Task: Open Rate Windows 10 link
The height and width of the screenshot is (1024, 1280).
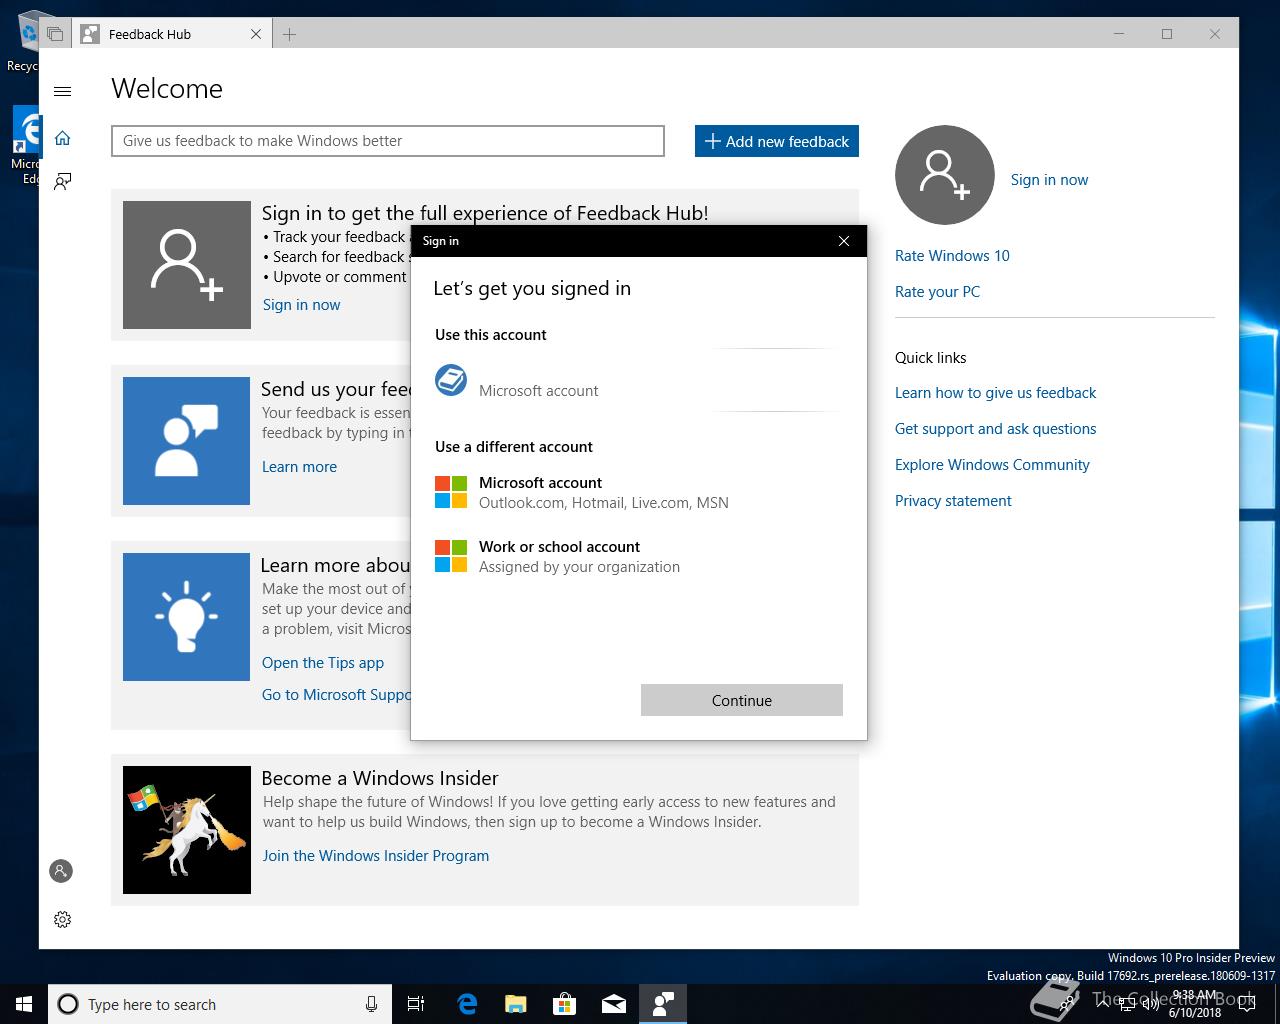Action: tap(952, 256)
